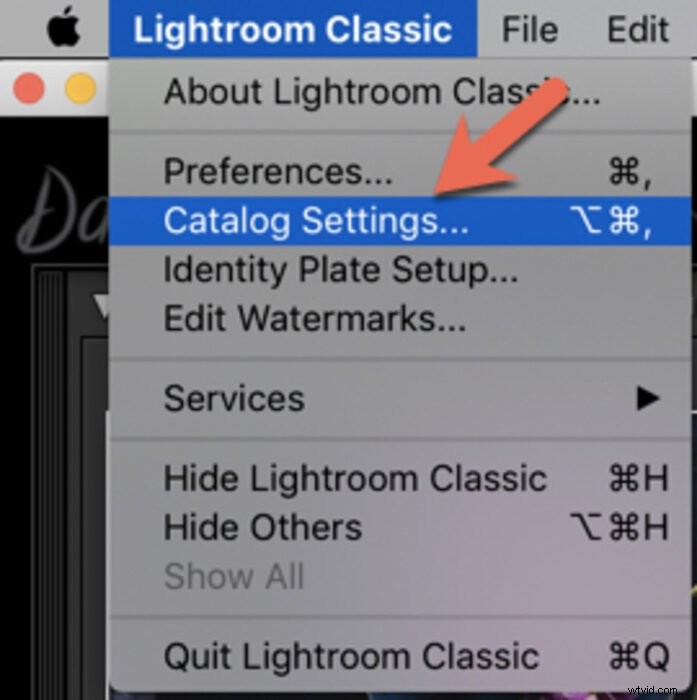Click the Services submenu arrow
The height and width of the screenshot is (700, 697).
(648, 398)
